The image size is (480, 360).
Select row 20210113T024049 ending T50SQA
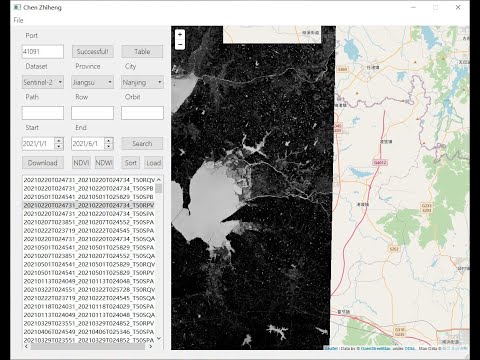(x=89, y=315)
